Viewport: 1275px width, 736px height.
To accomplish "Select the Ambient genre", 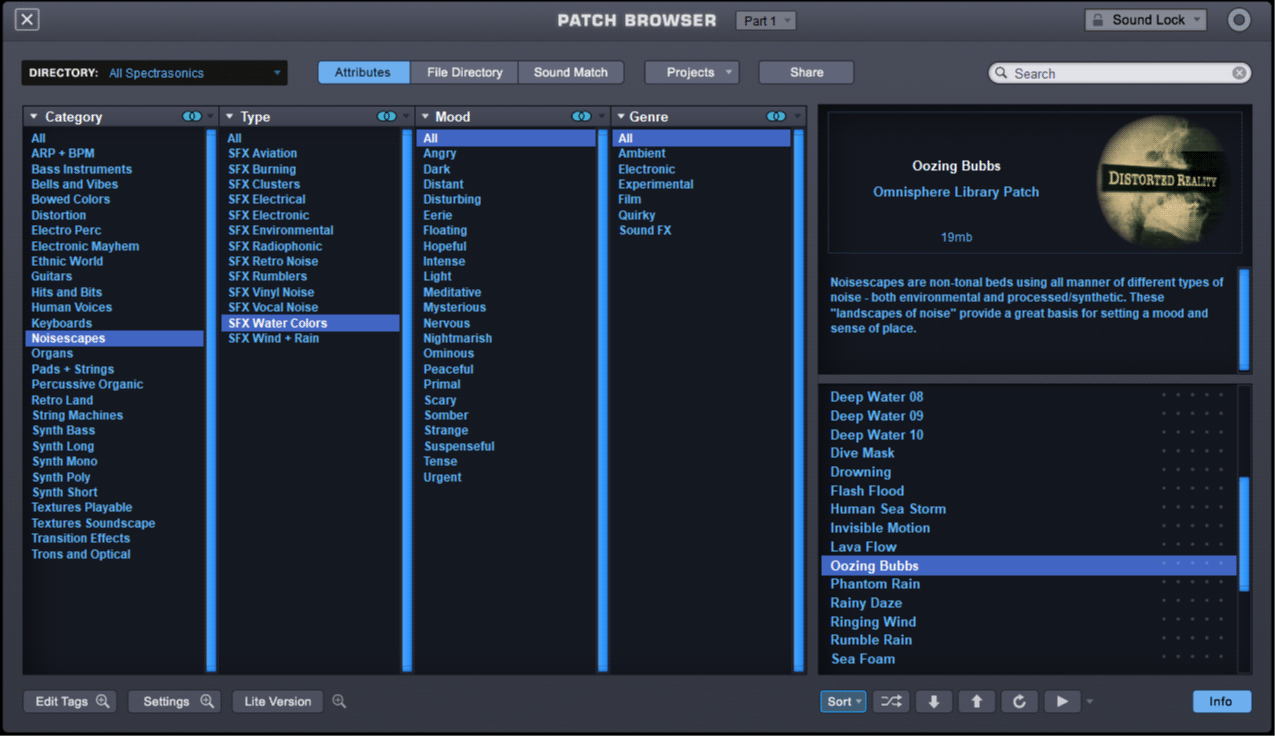I will coord(642,153).
